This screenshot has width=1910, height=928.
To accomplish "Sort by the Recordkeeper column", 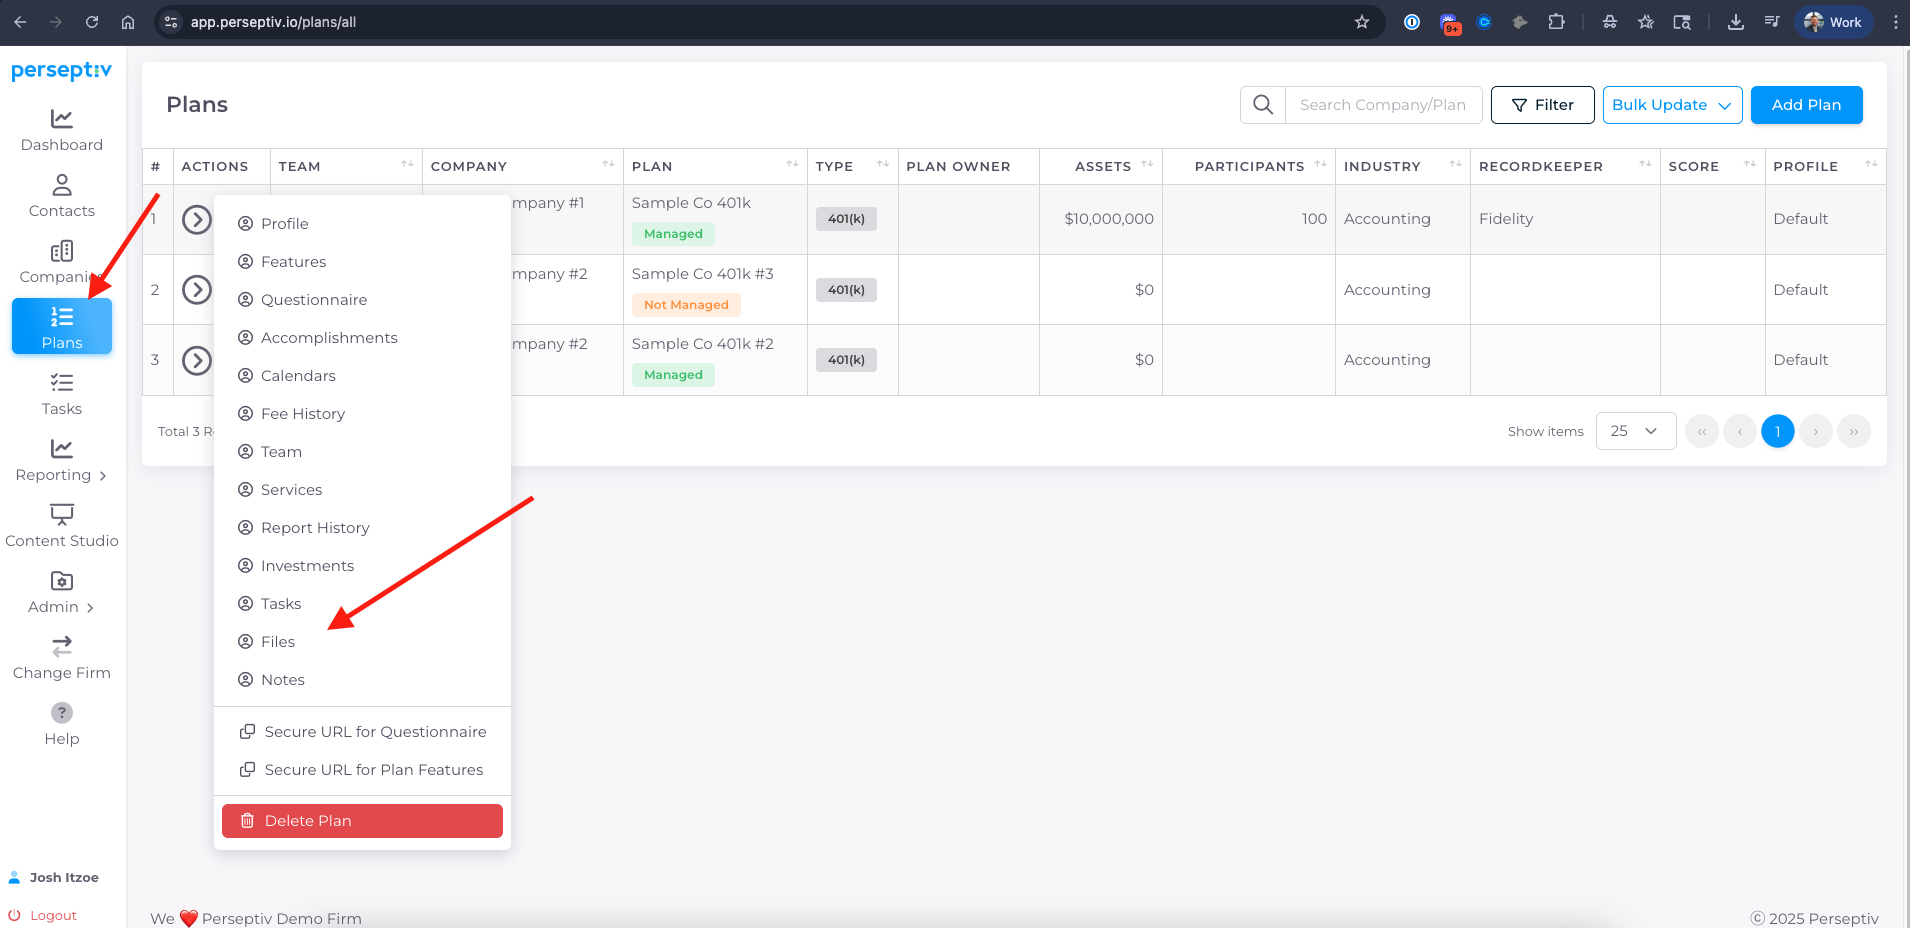I will click(x=1645, y=165).
